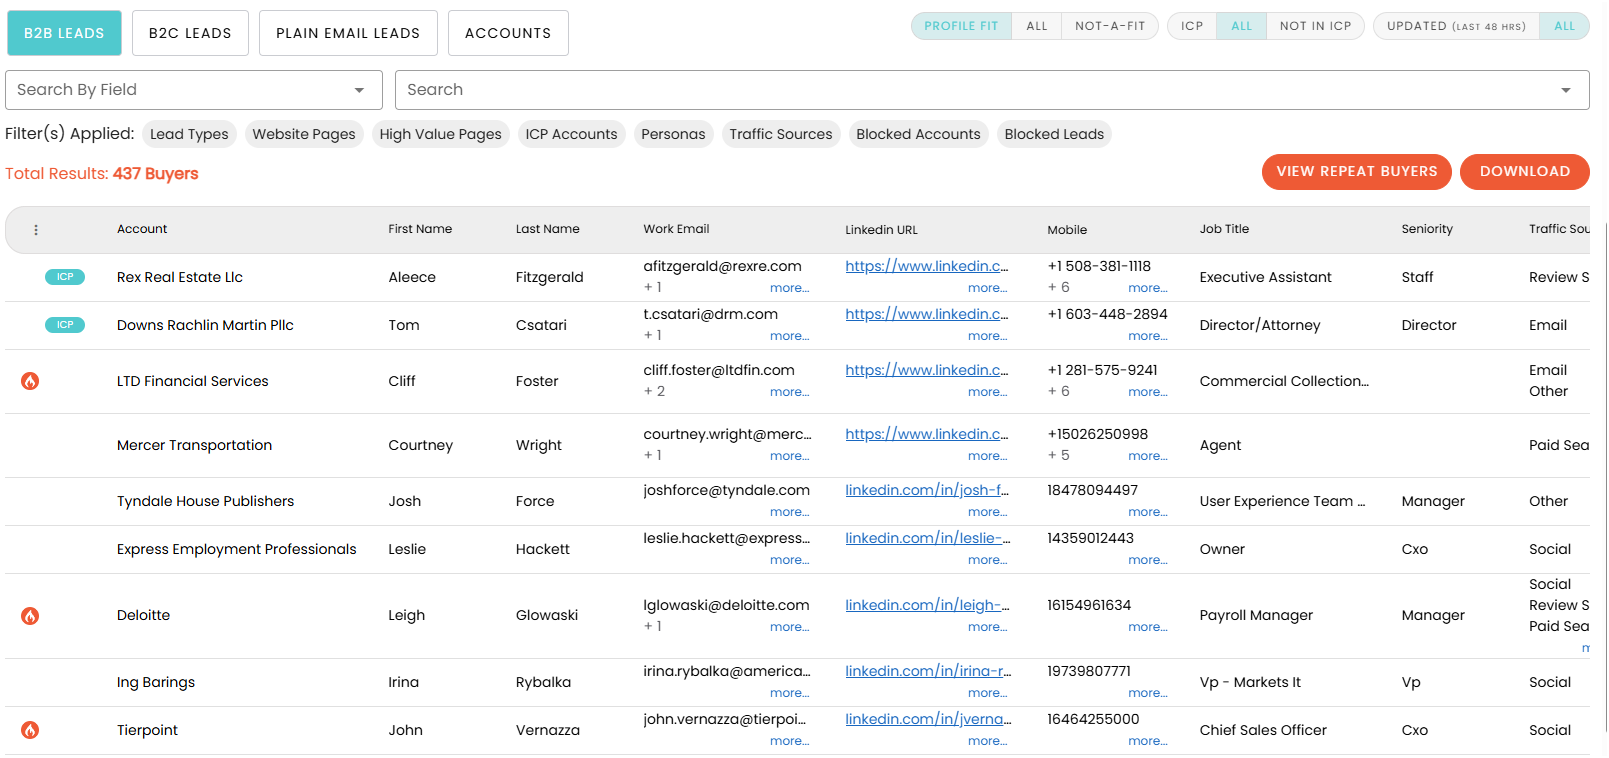Click the Tyndale House Publishers account name
The image size is (1609, 758).
click(x=205, y=501)
